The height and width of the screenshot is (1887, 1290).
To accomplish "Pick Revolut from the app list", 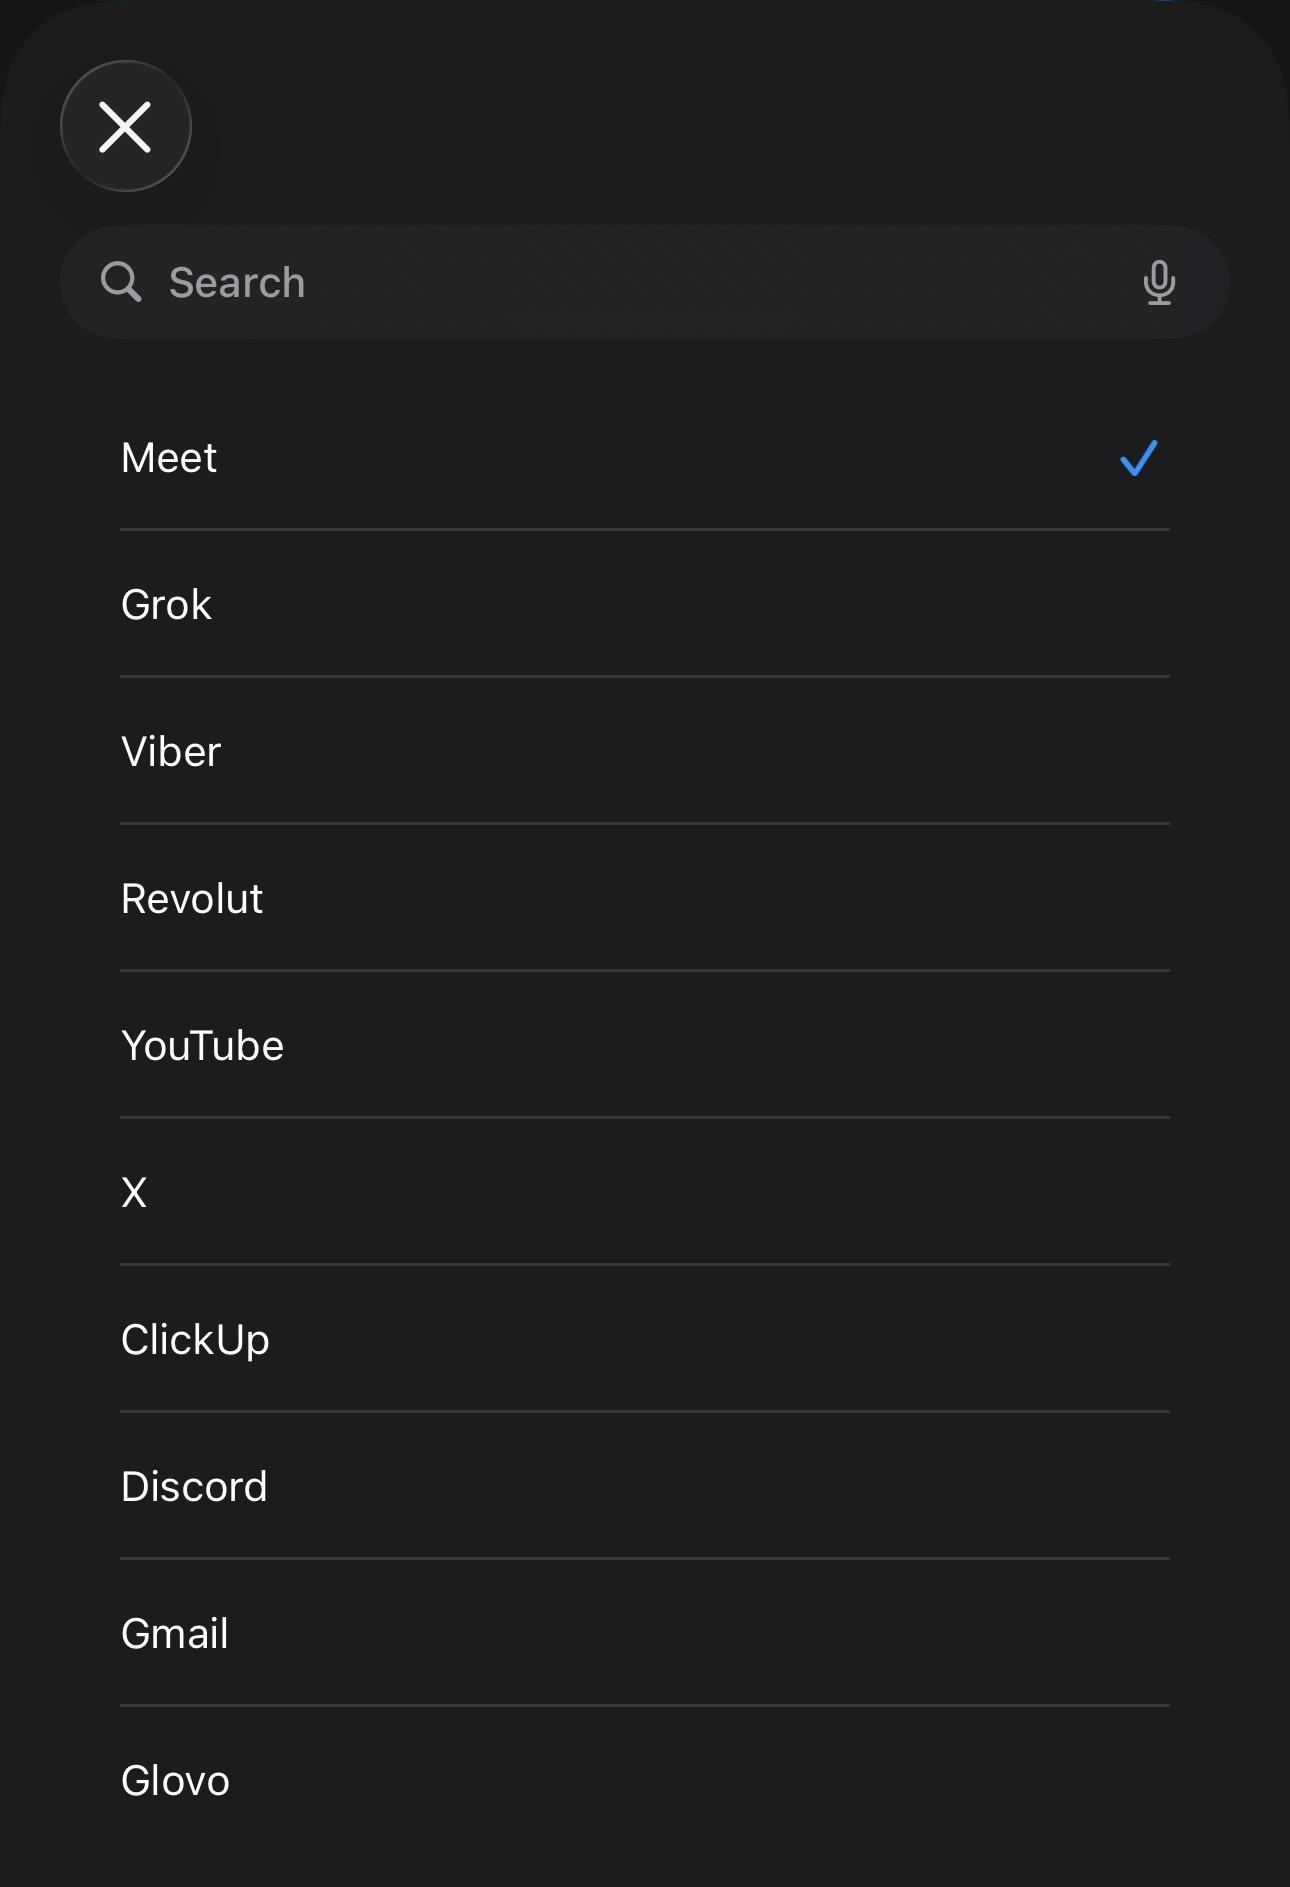I will [192, 899].
